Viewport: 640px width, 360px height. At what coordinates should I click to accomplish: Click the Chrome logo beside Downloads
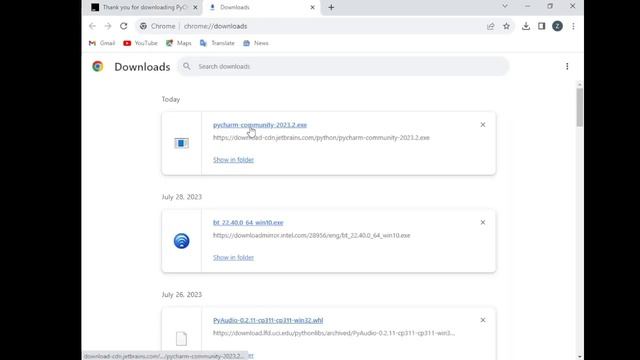[98, 66]
